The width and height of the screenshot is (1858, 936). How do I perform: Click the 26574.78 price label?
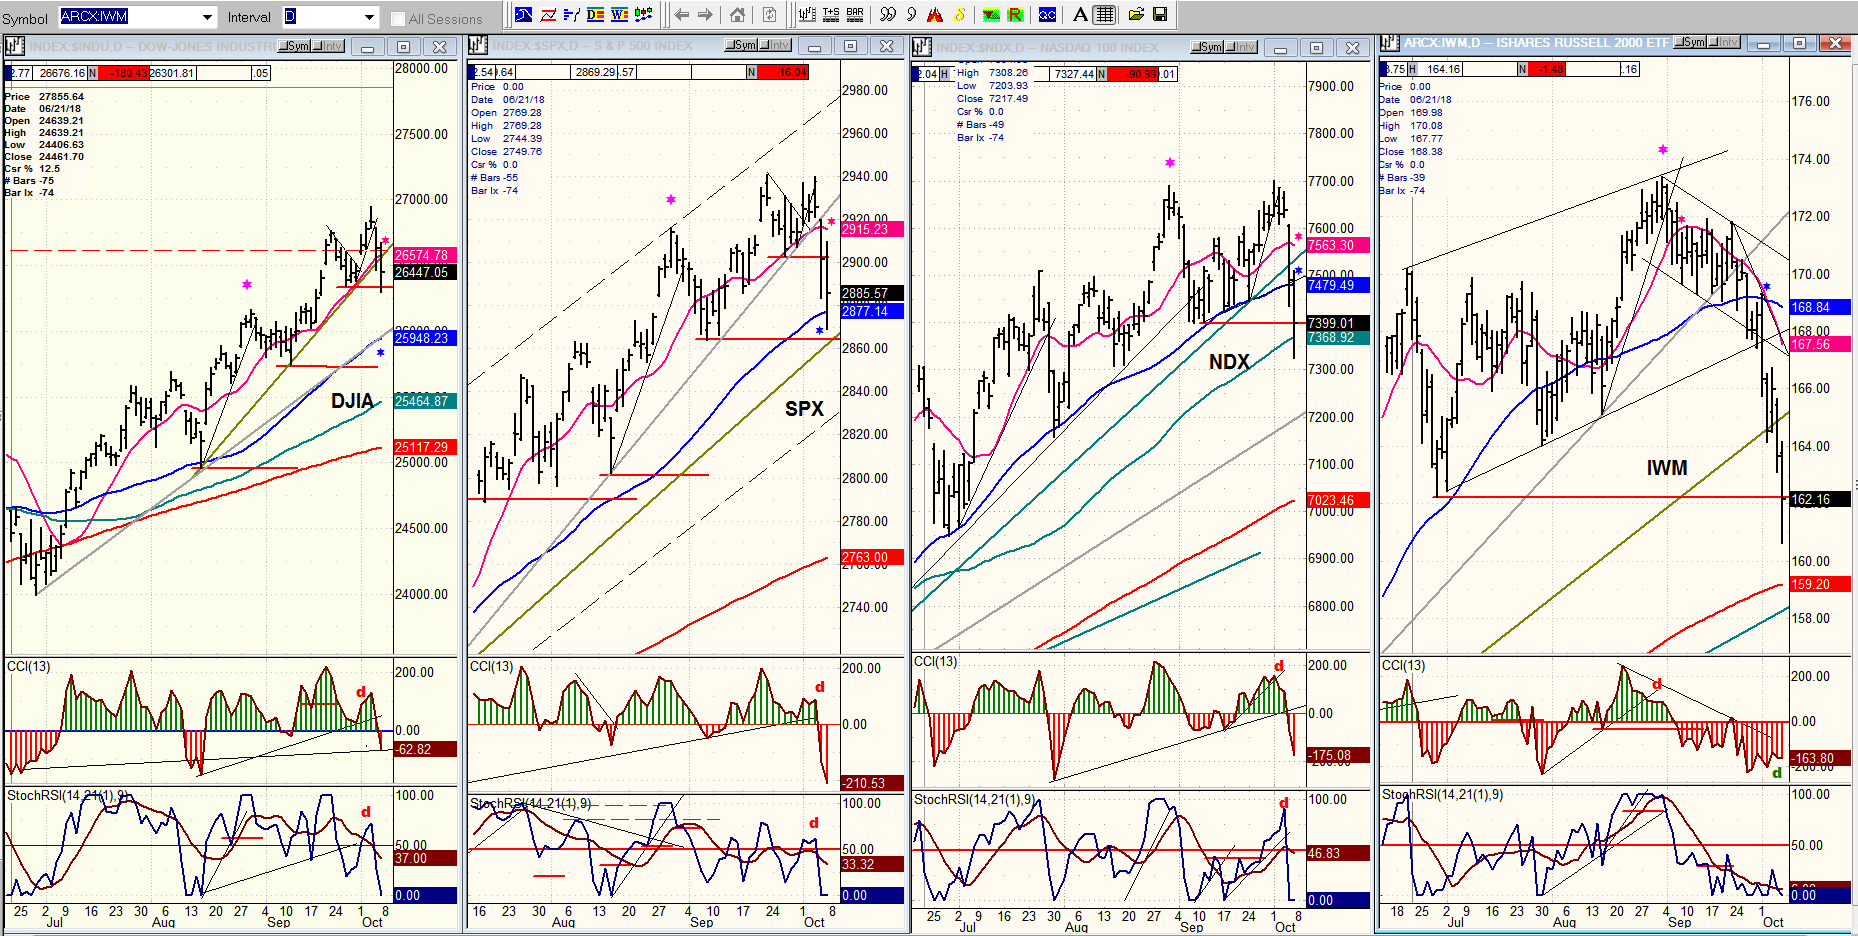coord(425,255)
